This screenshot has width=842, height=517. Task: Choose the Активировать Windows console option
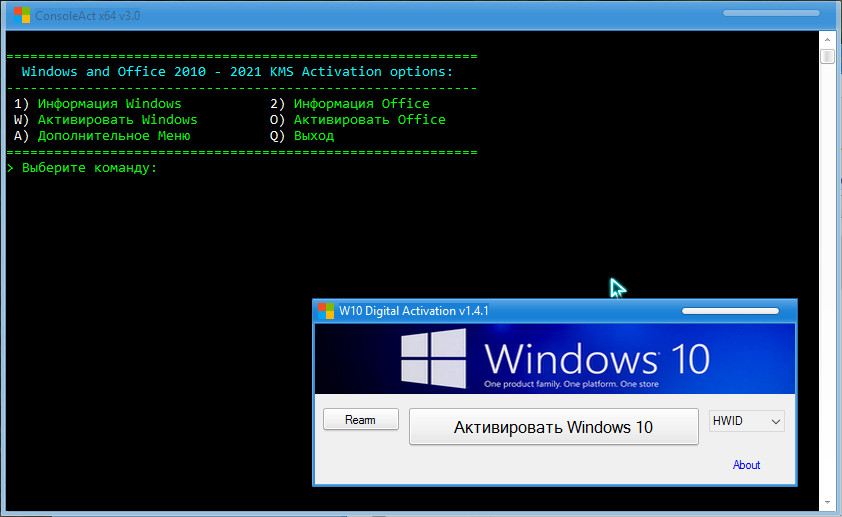coord(117,119)
